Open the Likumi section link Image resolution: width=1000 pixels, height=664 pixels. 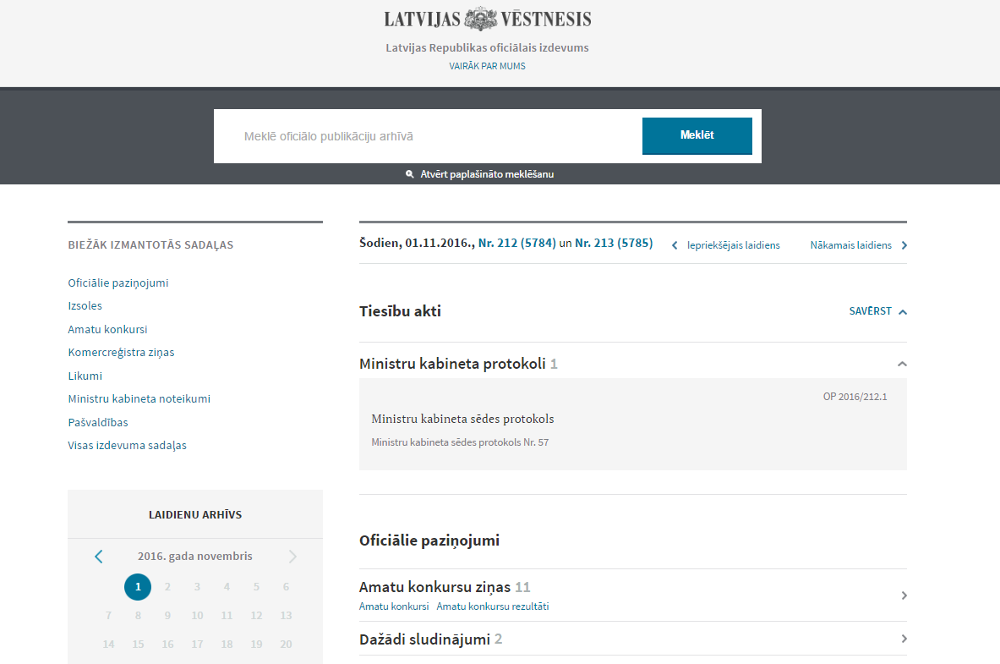pyautogui.click(x=85, y=376)
